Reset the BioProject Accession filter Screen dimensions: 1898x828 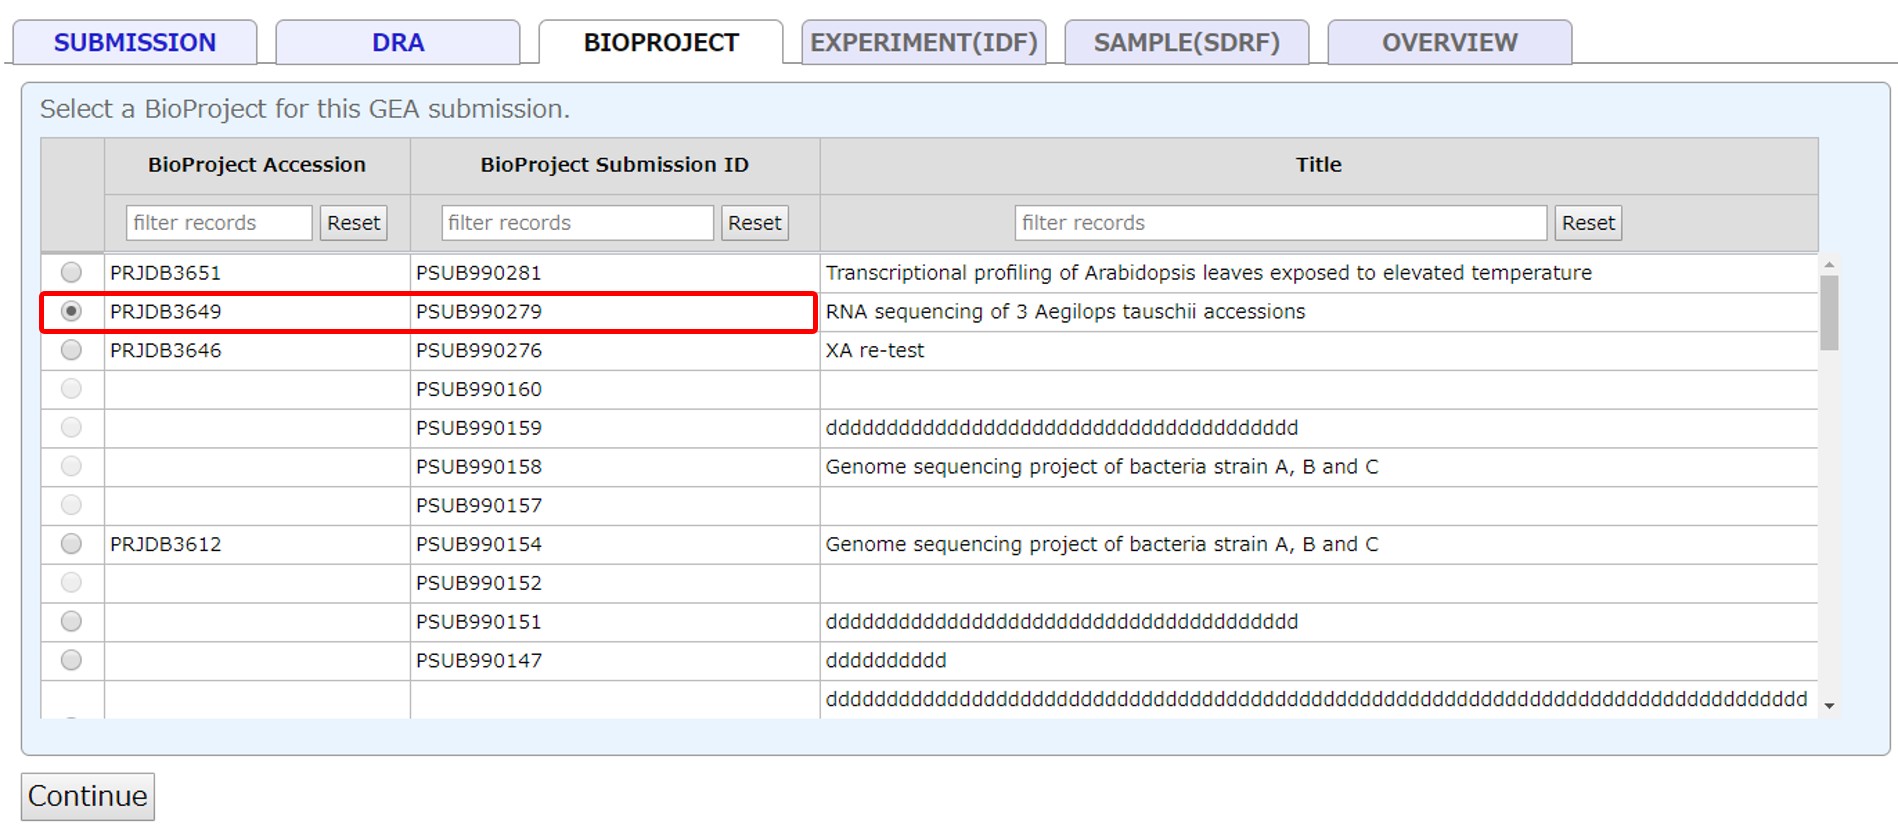click(353, 223)
